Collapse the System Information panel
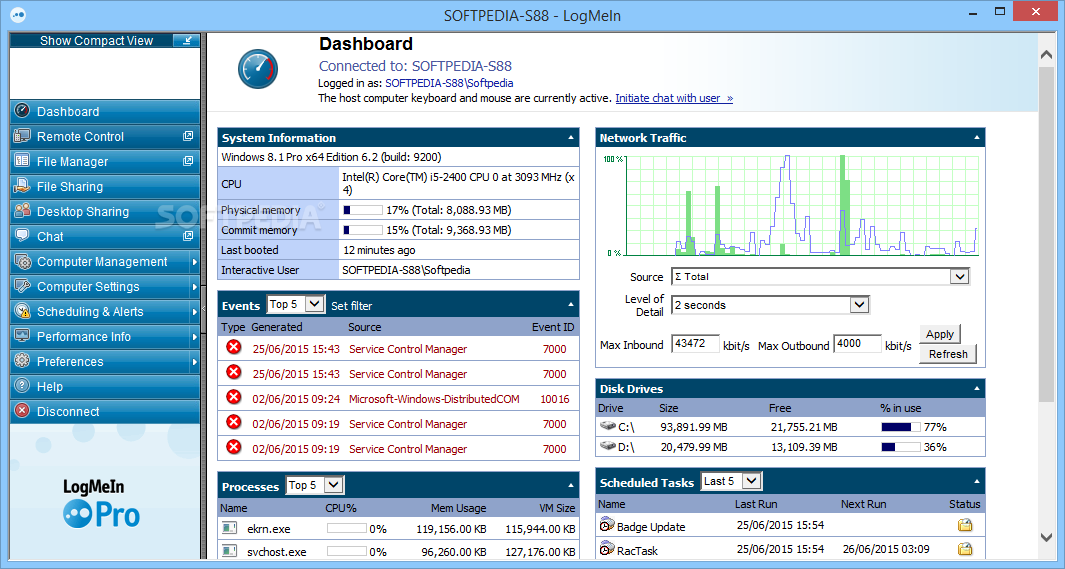This screenshot has height=569, width=1065. tap(571, 138)
